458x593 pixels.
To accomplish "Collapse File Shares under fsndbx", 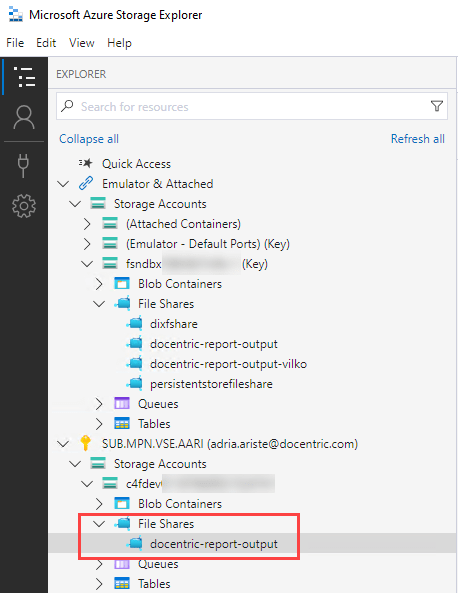I will tap(99, 304).
